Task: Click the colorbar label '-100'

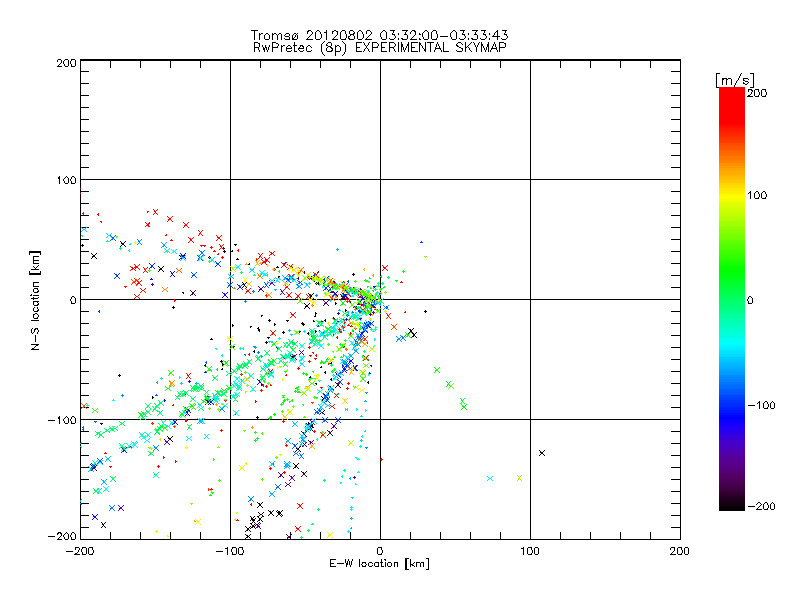Action: 761,406
